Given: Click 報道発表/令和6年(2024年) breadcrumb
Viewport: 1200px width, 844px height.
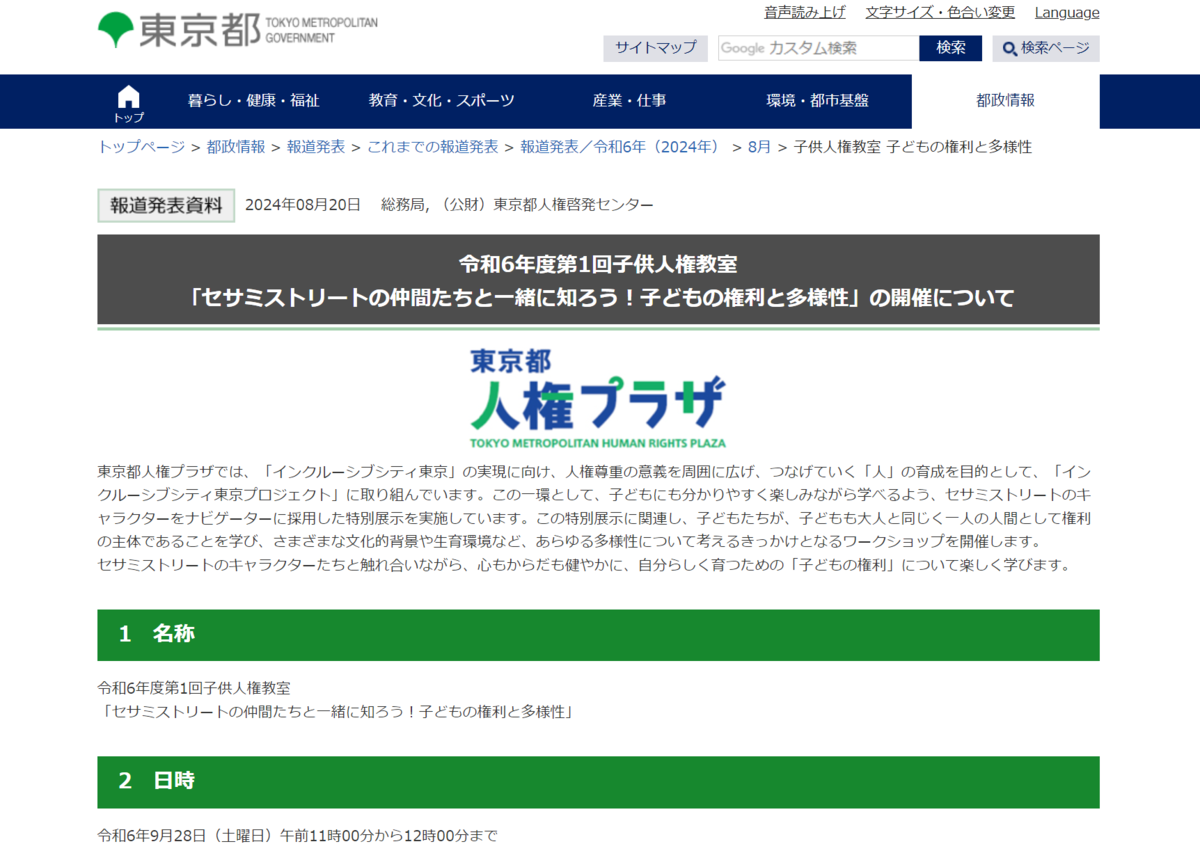Looking at the screenshot, I should (623, 147).
